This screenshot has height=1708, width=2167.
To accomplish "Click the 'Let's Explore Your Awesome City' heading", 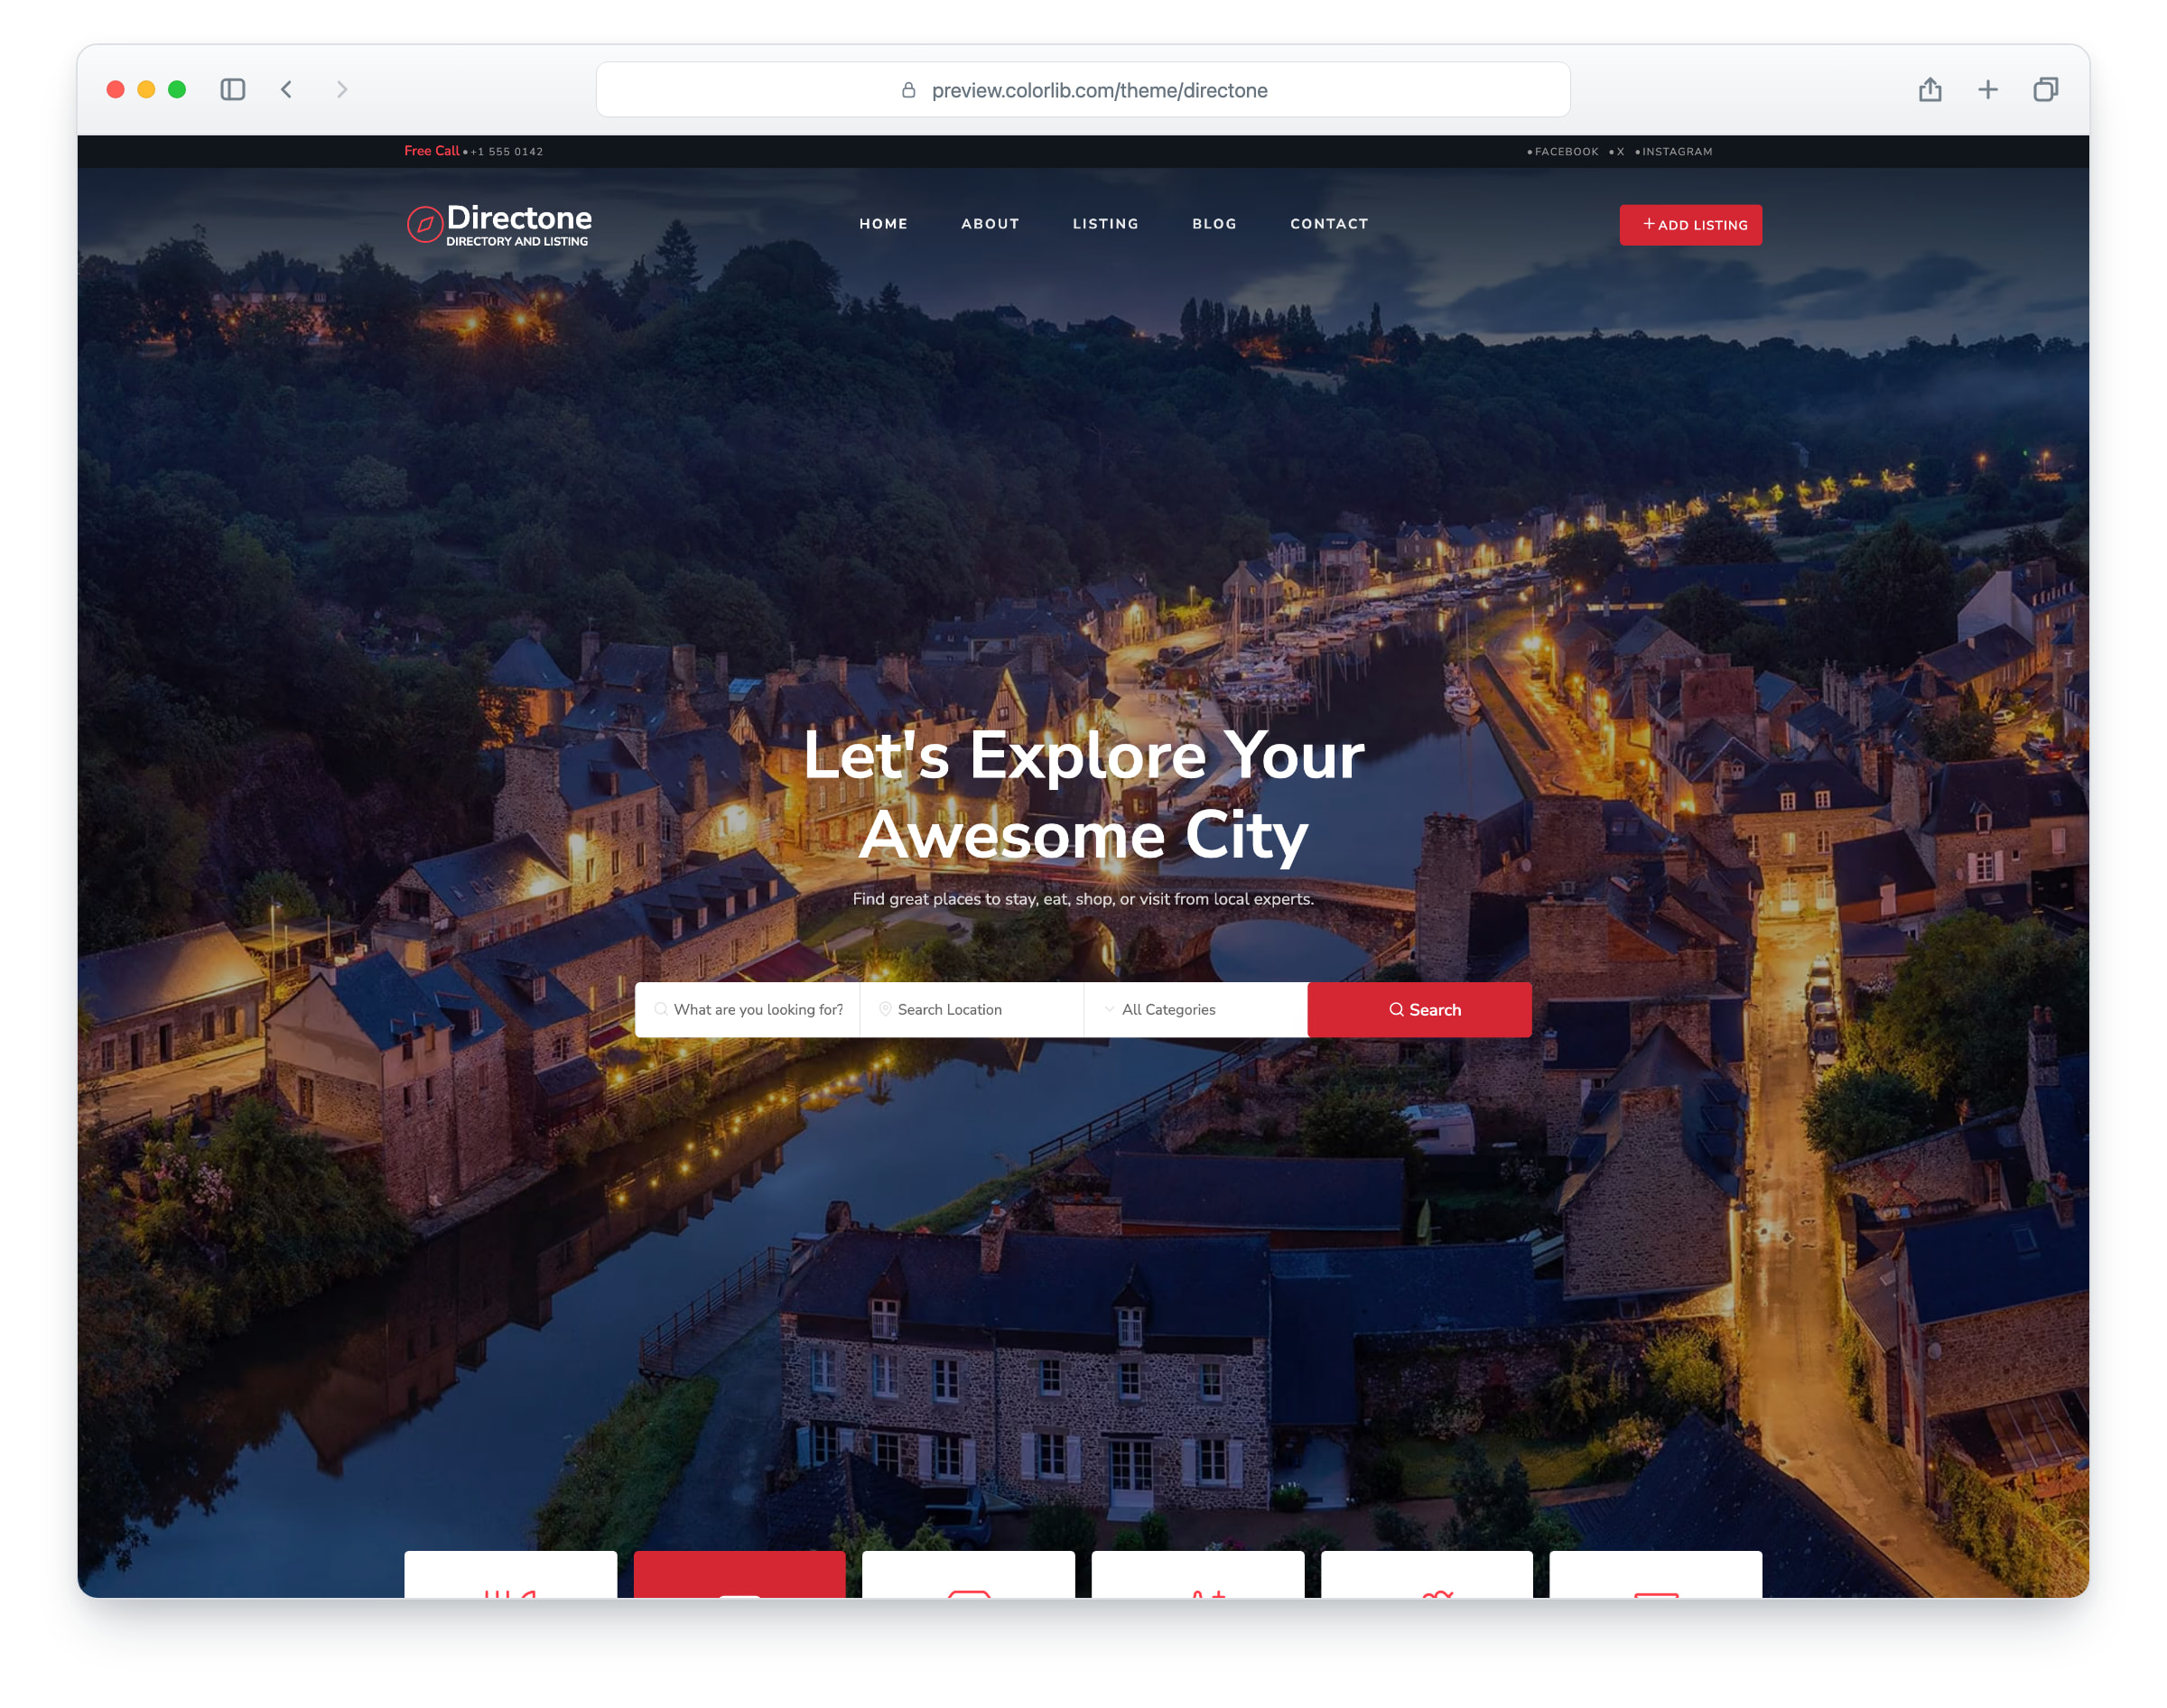I will [1083, 794].
